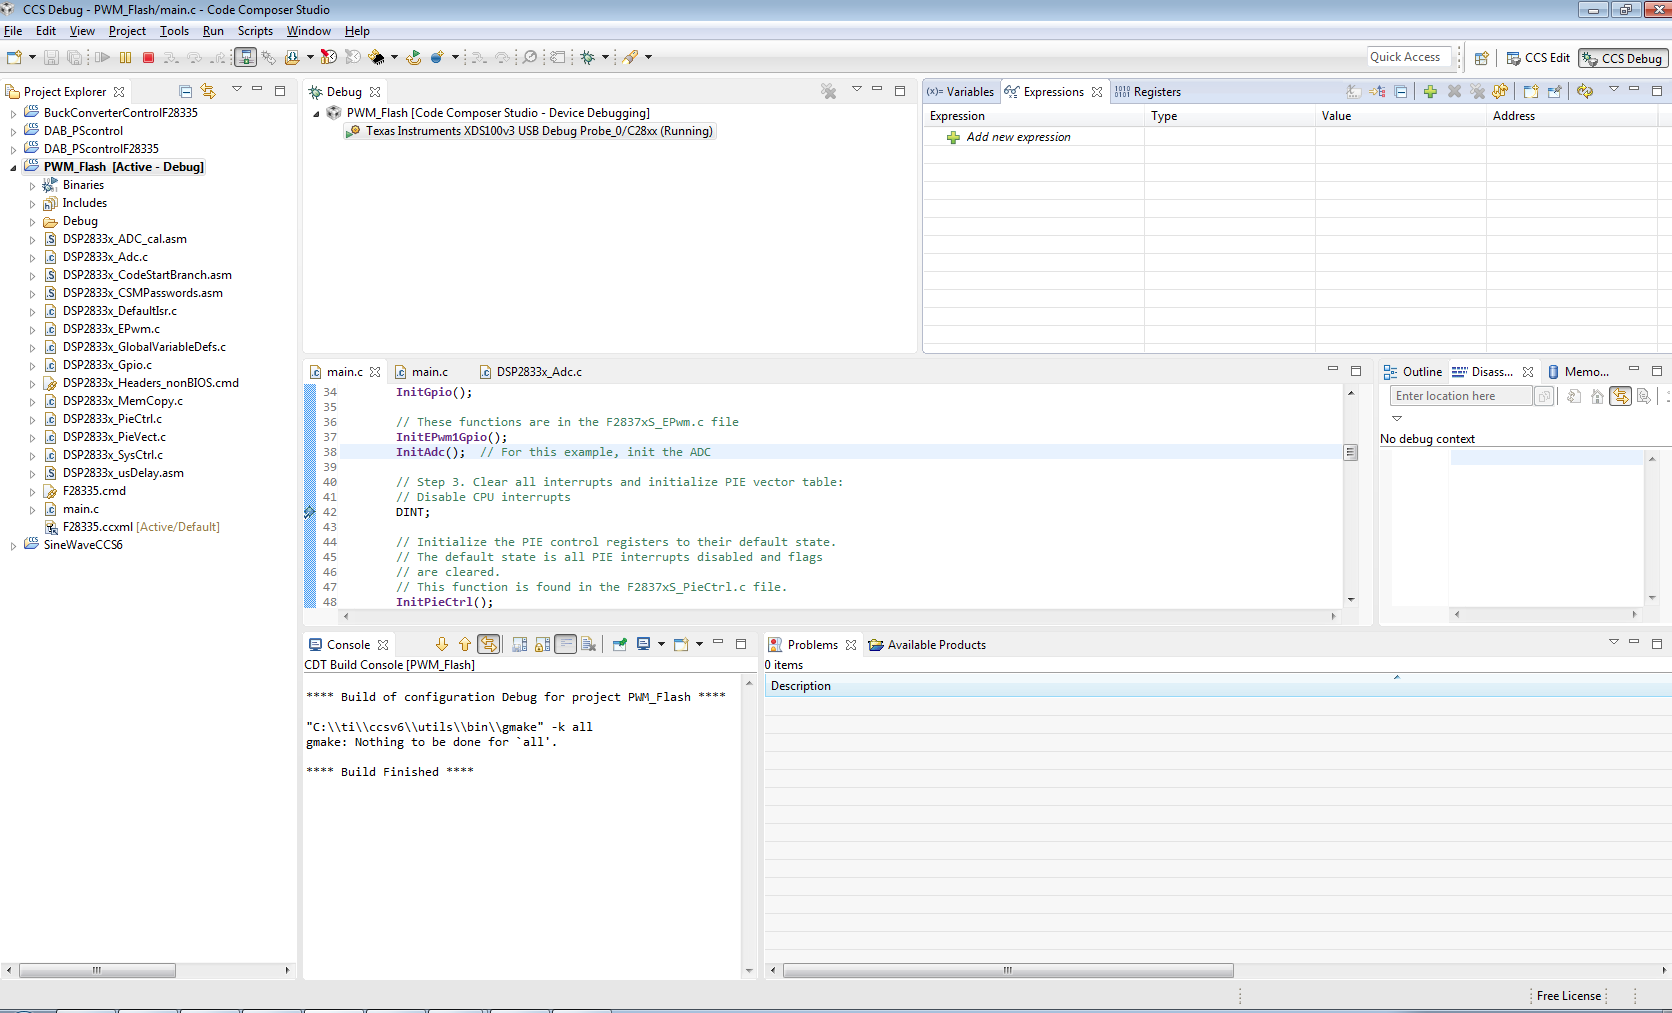1672x1013 pixels.
Task: Switch to the Registers tab
Action: click(1157, 91)
